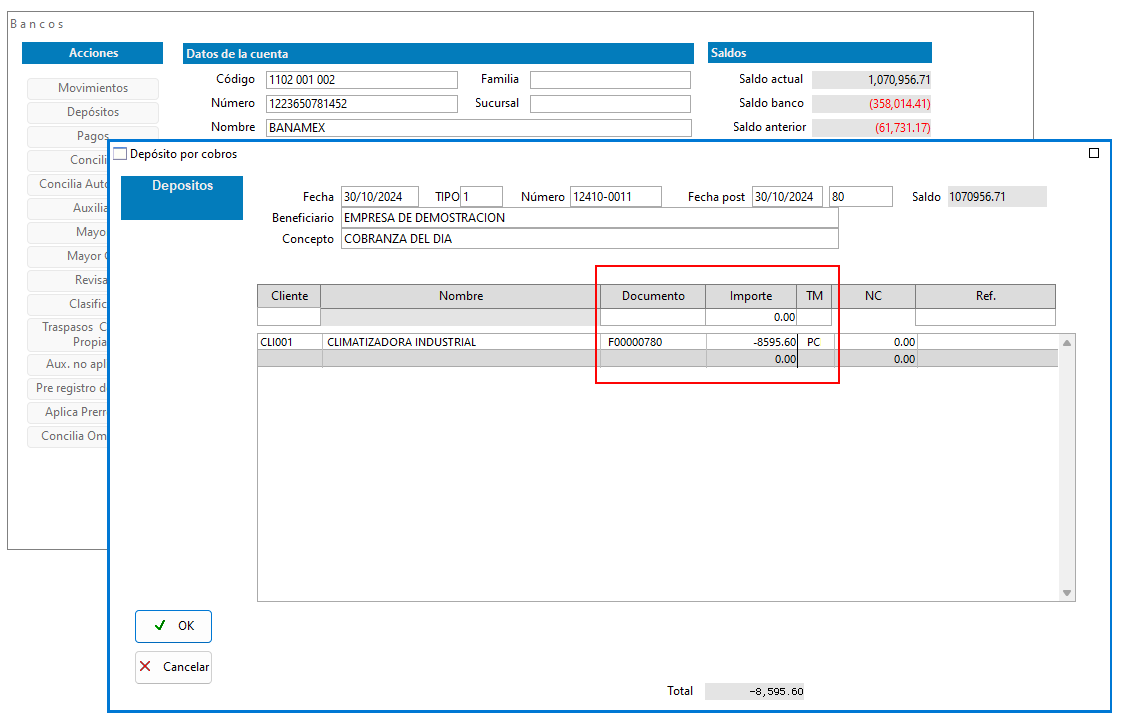This screenshot has width=1124, height=724.
Task: Click the green checkmark icon on OK
Action: [x=160, y=625]
